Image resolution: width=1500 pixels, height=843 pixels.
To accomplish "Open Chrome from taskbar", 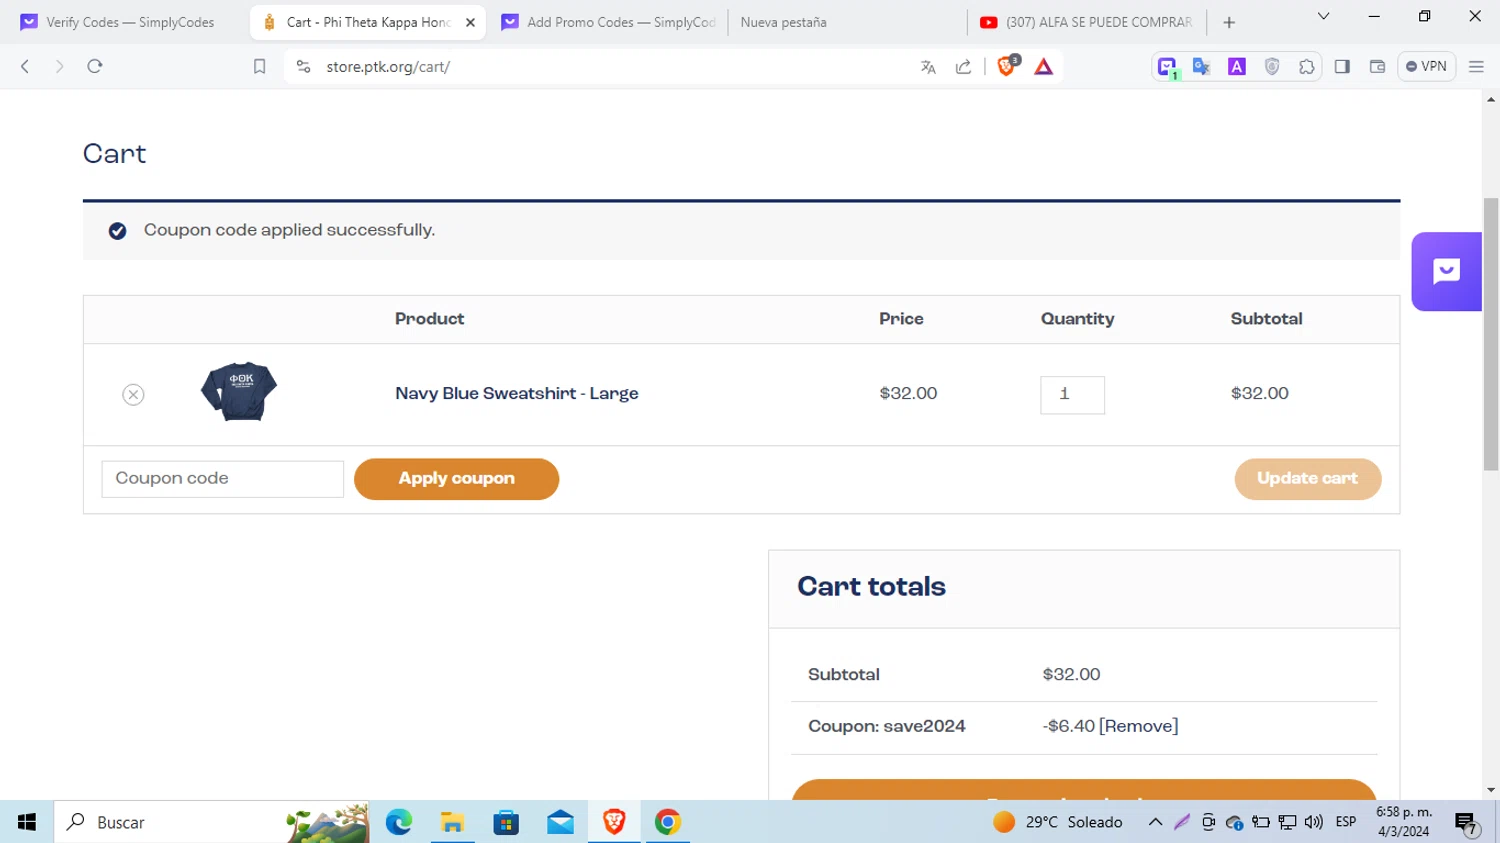I will click(x=668, y=822).
